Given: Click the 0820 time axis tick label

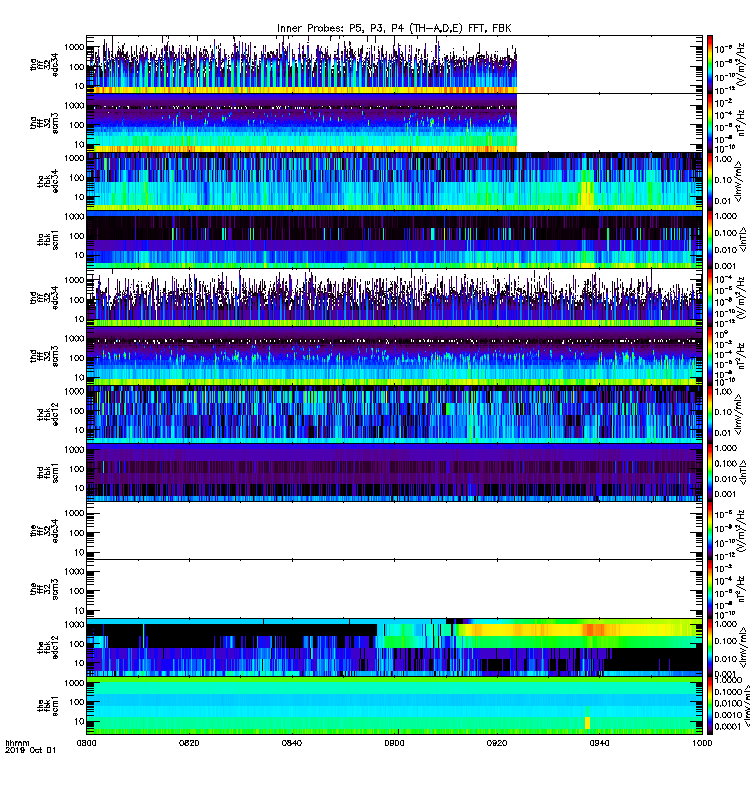Looking at the screenshot, I should pos(189,743).
